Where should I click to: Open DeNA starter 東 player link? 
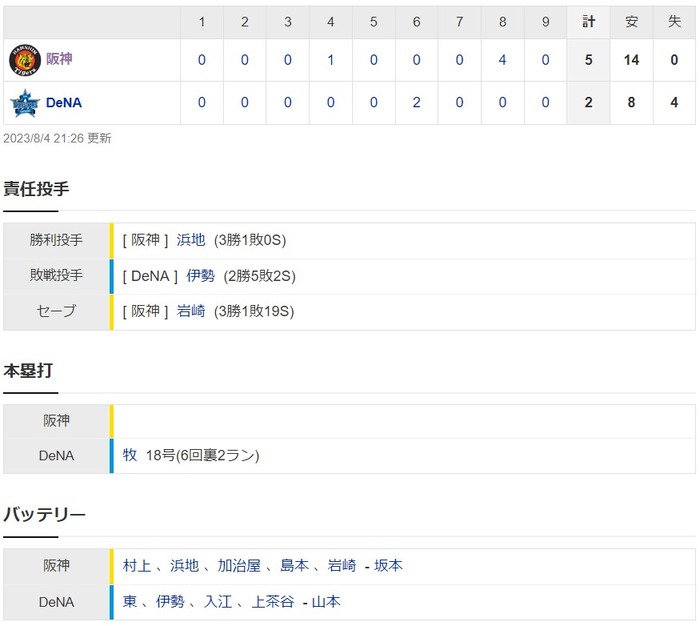pos(130,602)
